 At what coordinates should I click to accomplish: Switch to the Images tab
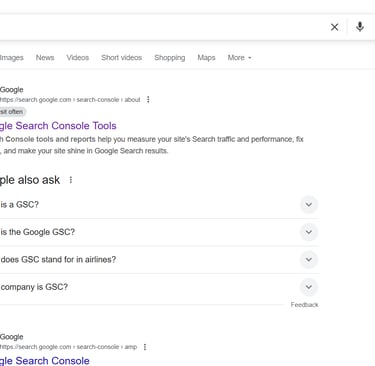pyautogui.click(x=12, y=58)
